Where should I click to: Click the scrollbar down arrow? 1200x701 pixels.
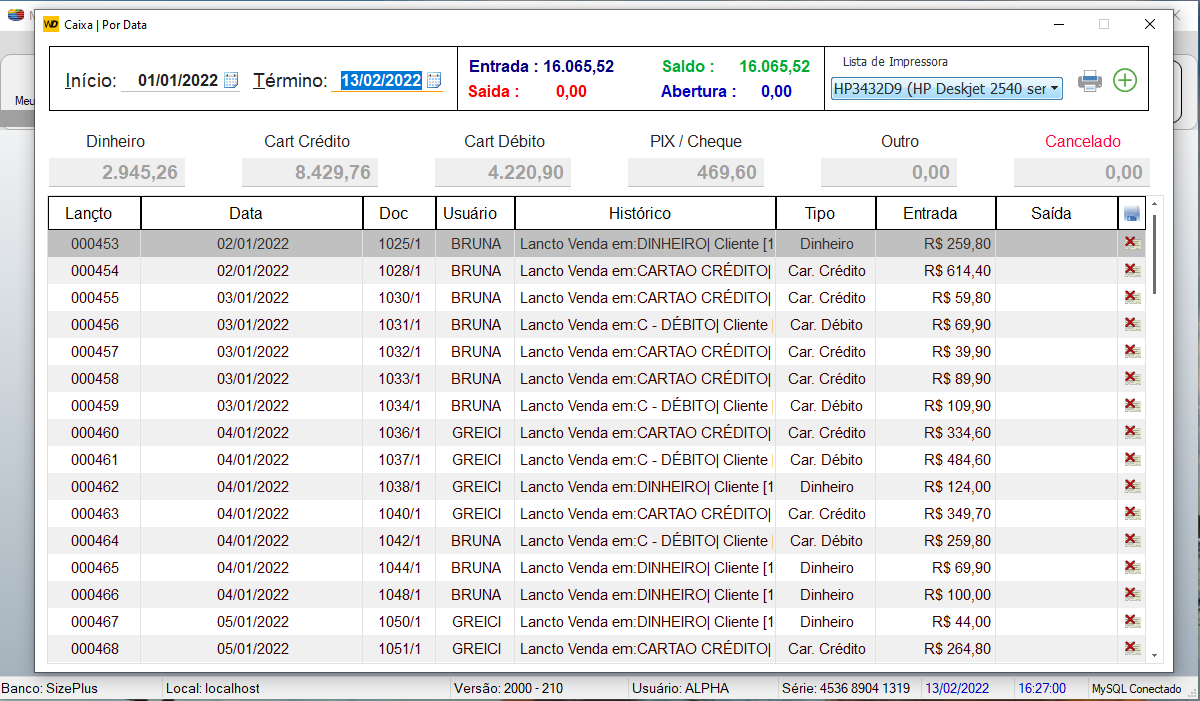pyautogui.click(x=1155, y=655)
